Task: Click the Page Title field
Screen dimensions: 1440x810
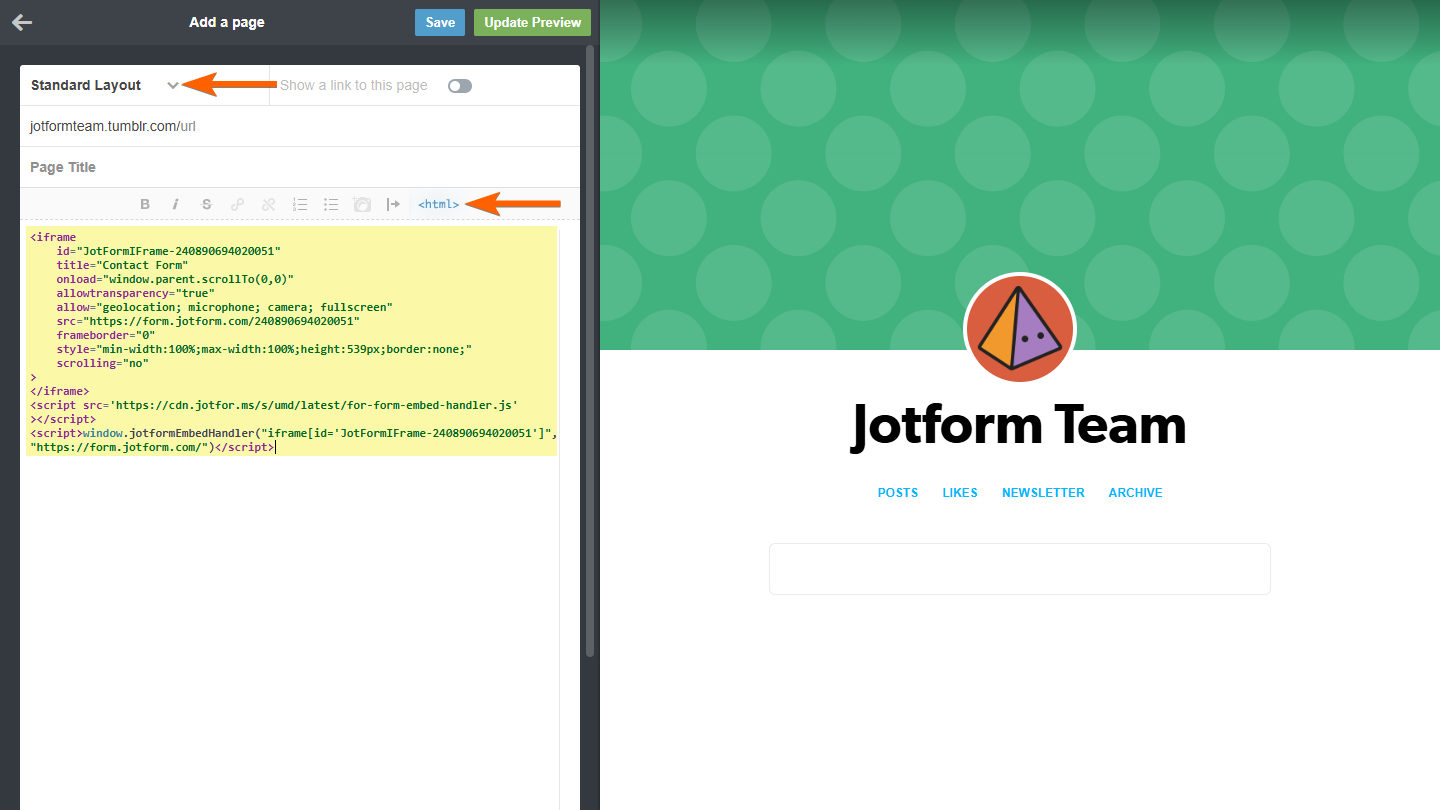Action: [300, 167]
